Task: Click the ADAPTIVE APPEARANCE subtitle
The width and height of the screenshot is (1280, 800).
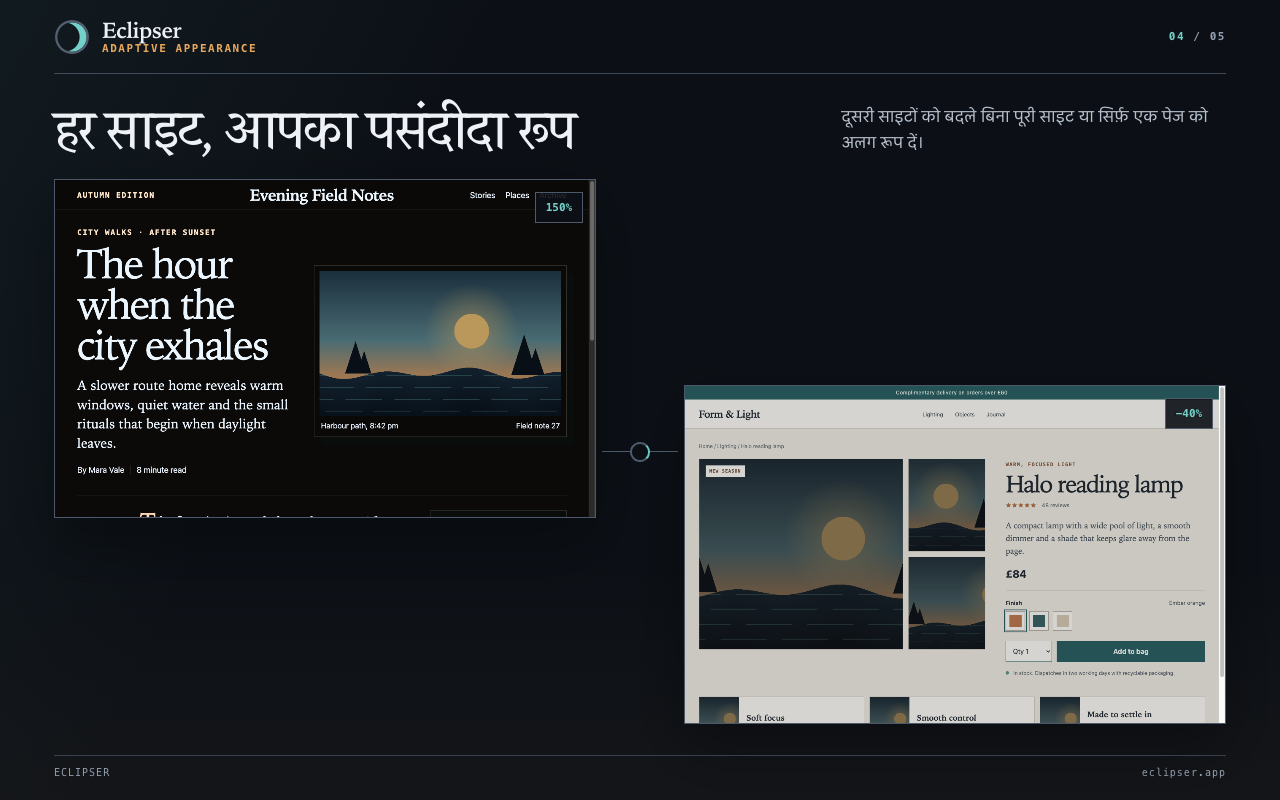Action: click(x=179, y=48)
